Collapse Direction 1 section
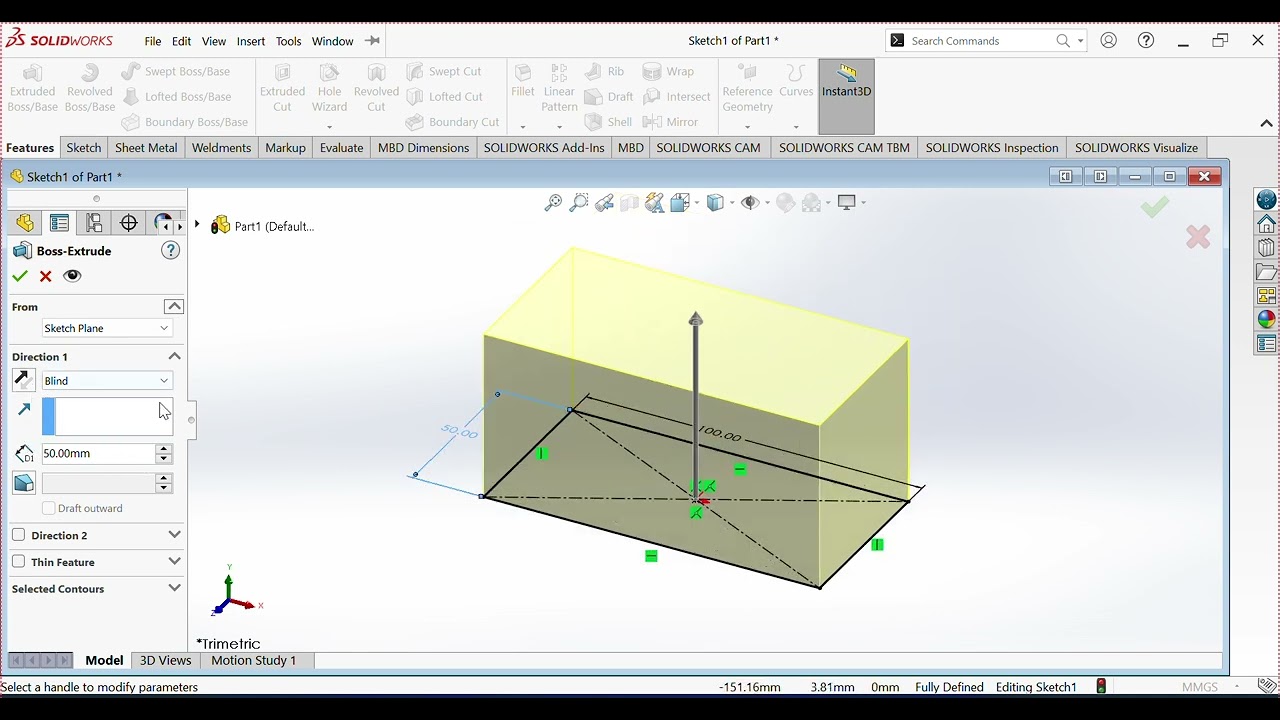1280x720 pixels. [174, 356]
